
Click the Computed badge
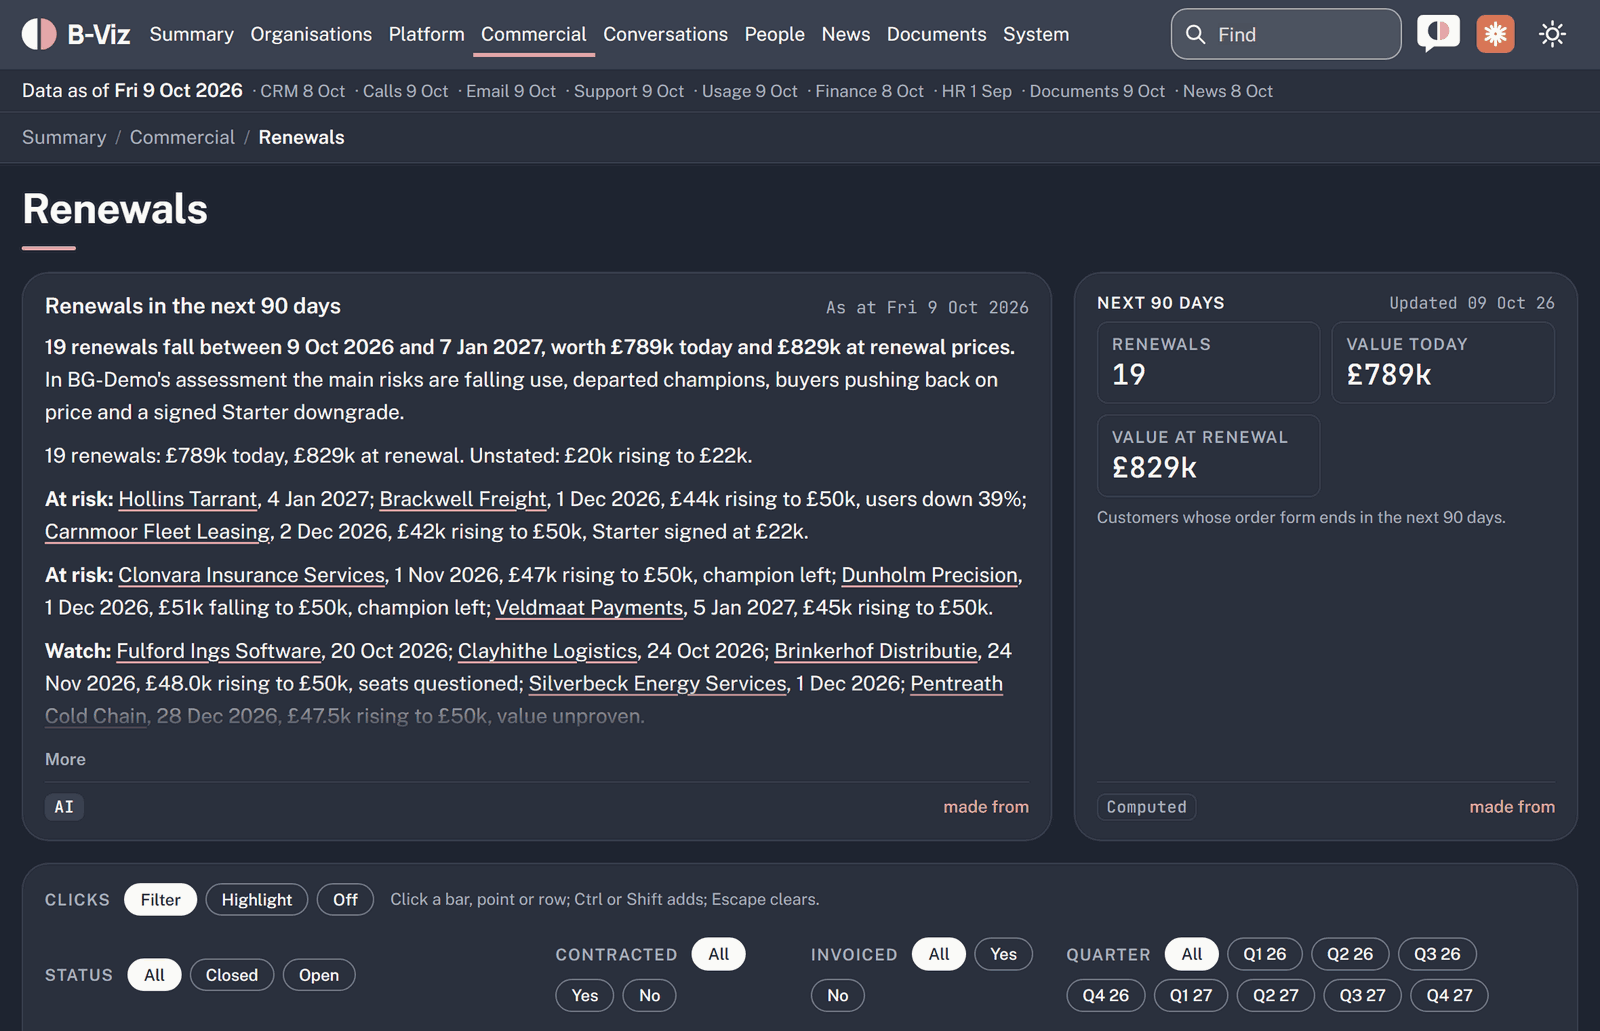(x=1146, y=807)
